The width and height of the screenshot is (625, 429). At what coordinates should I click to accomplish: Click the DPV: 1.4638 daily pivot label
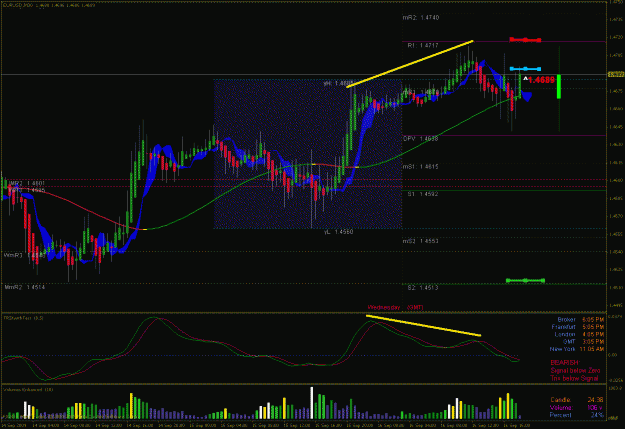pyautogui.click(x=421, y=139)
